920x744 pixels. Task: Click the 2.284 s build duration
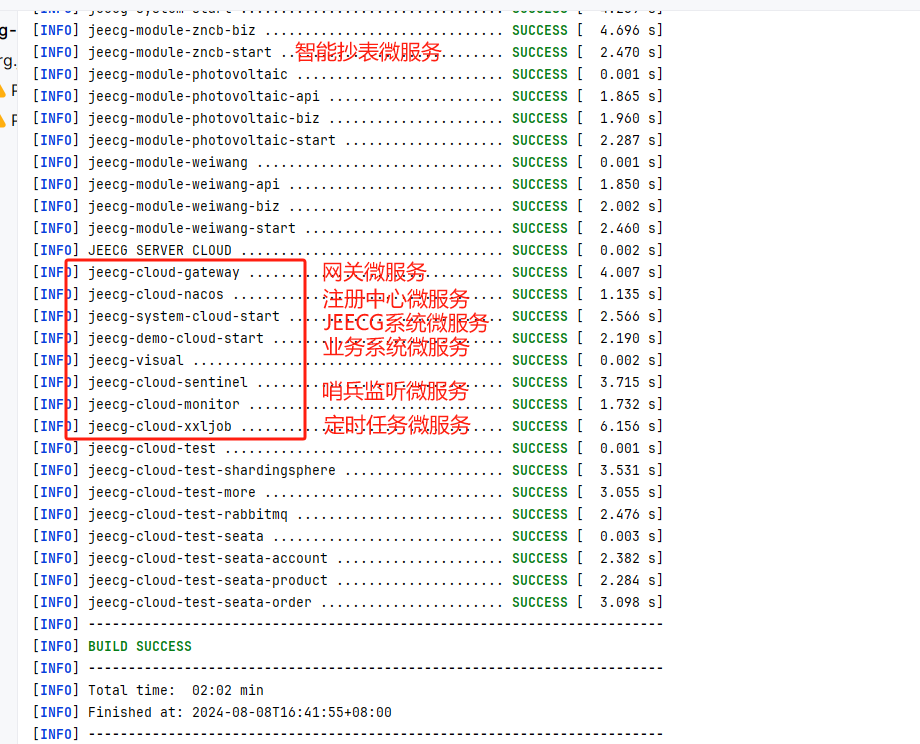click(628, 580)
